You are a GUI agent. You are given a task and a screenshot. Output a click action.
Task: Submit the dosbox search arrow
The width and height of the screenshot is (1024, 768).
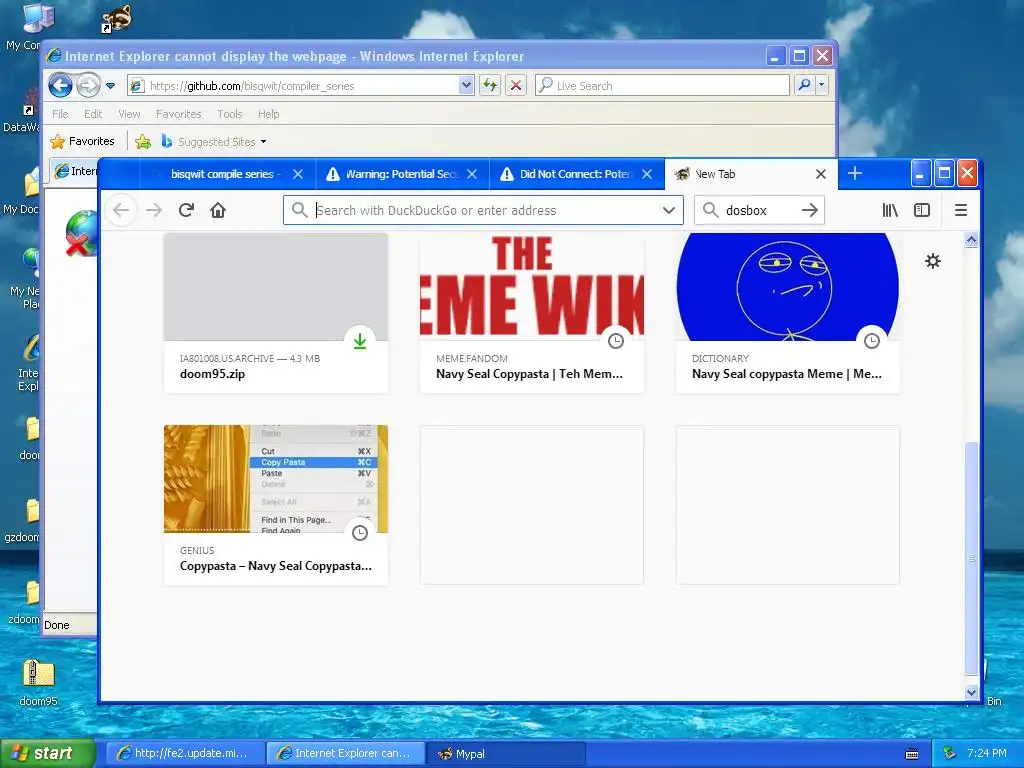(810, 210)
